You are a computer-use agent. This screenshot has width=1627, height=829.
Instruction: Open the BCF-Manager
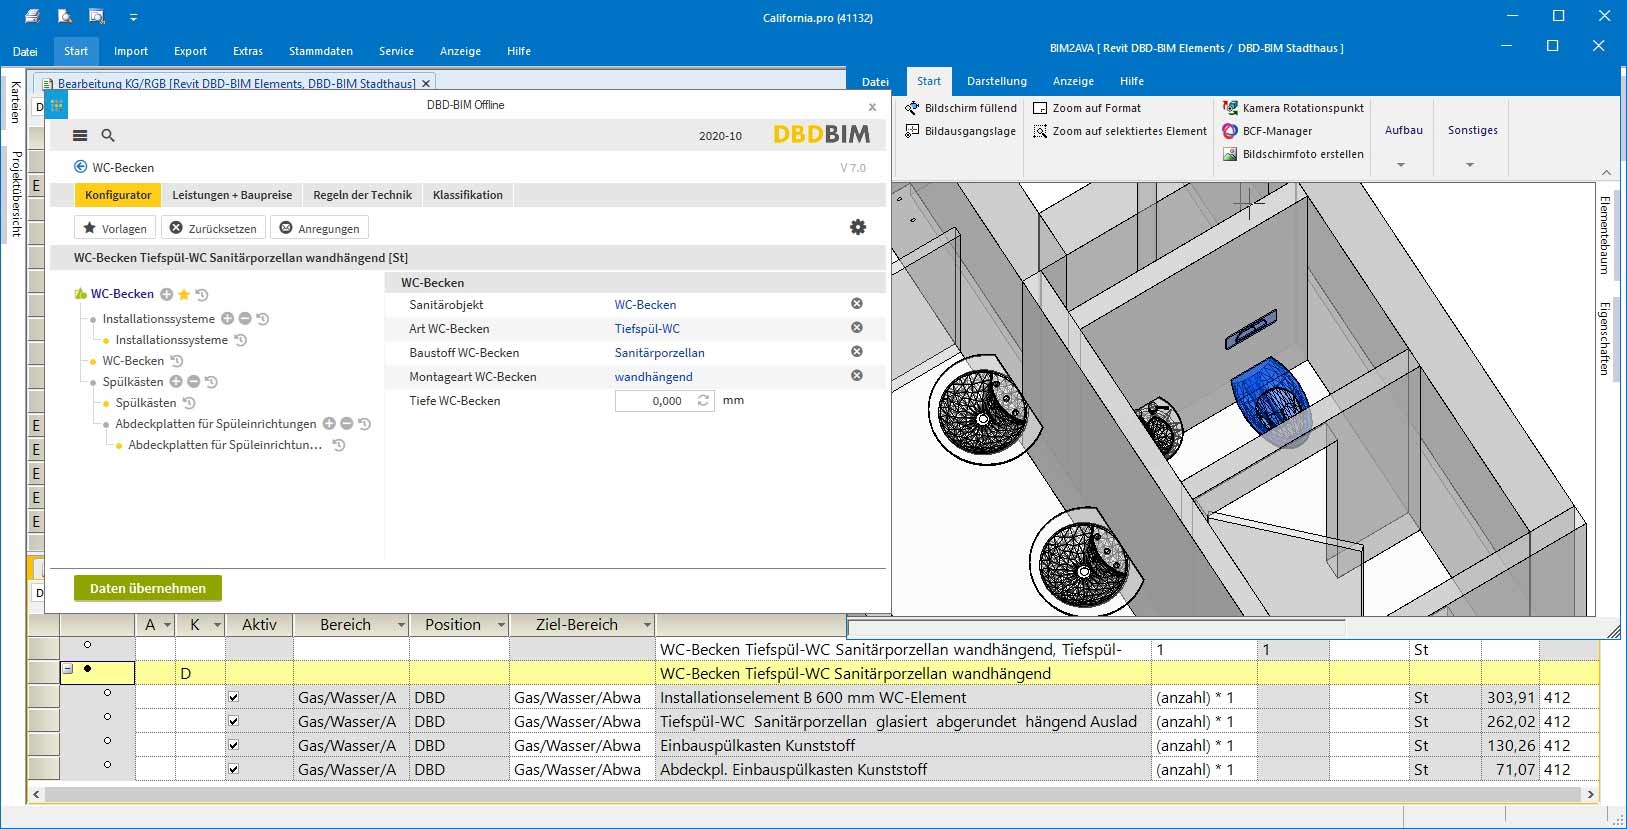point(1267,131)
